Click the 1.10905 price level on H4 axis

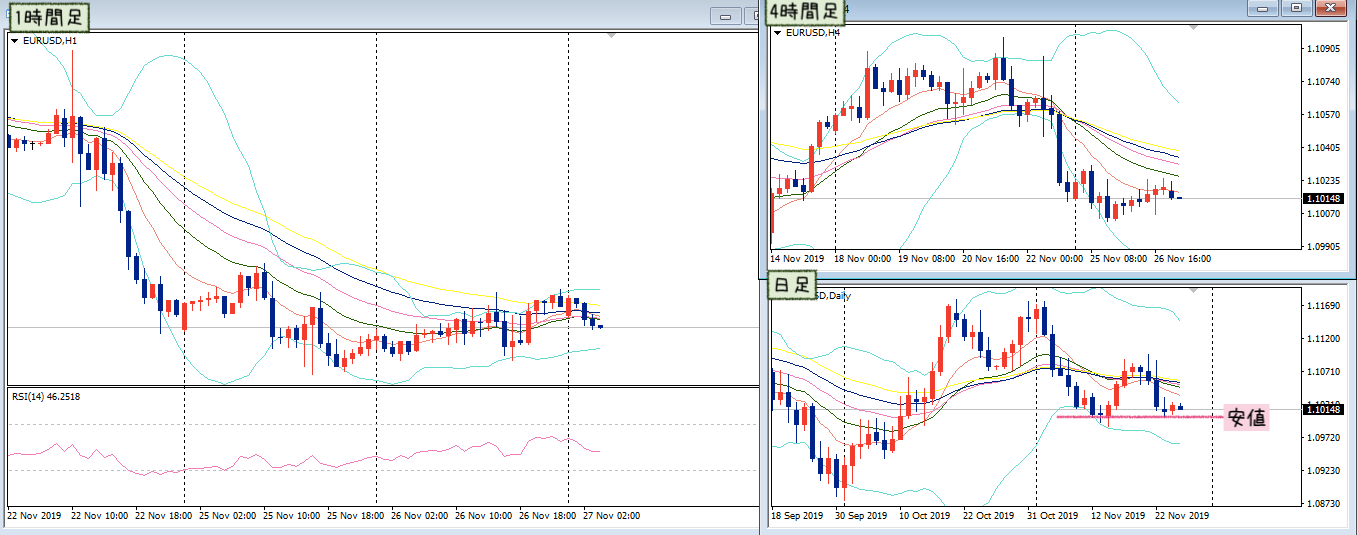coord(1323,48)
